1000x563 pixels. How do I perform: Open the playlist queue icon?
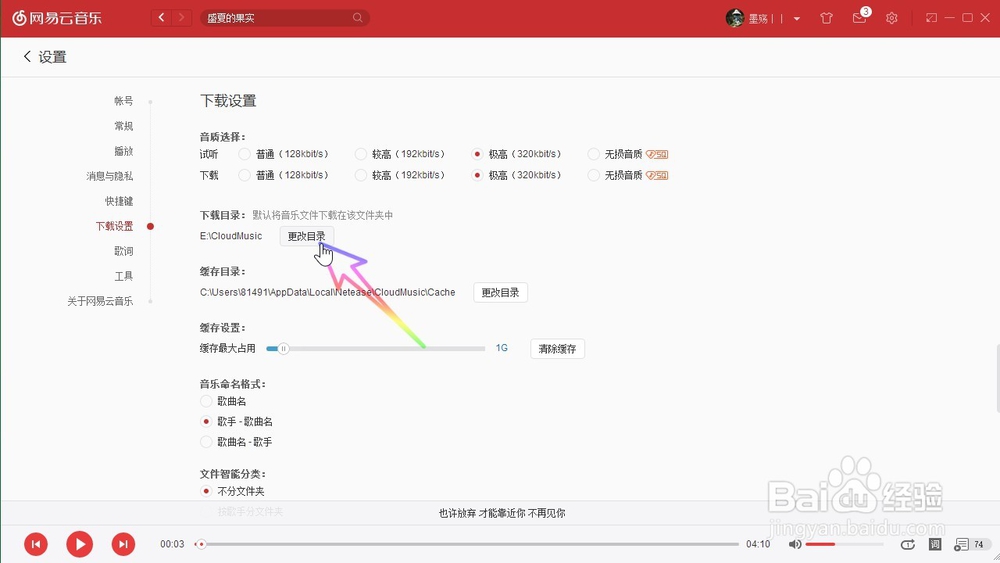coord(961,545)
